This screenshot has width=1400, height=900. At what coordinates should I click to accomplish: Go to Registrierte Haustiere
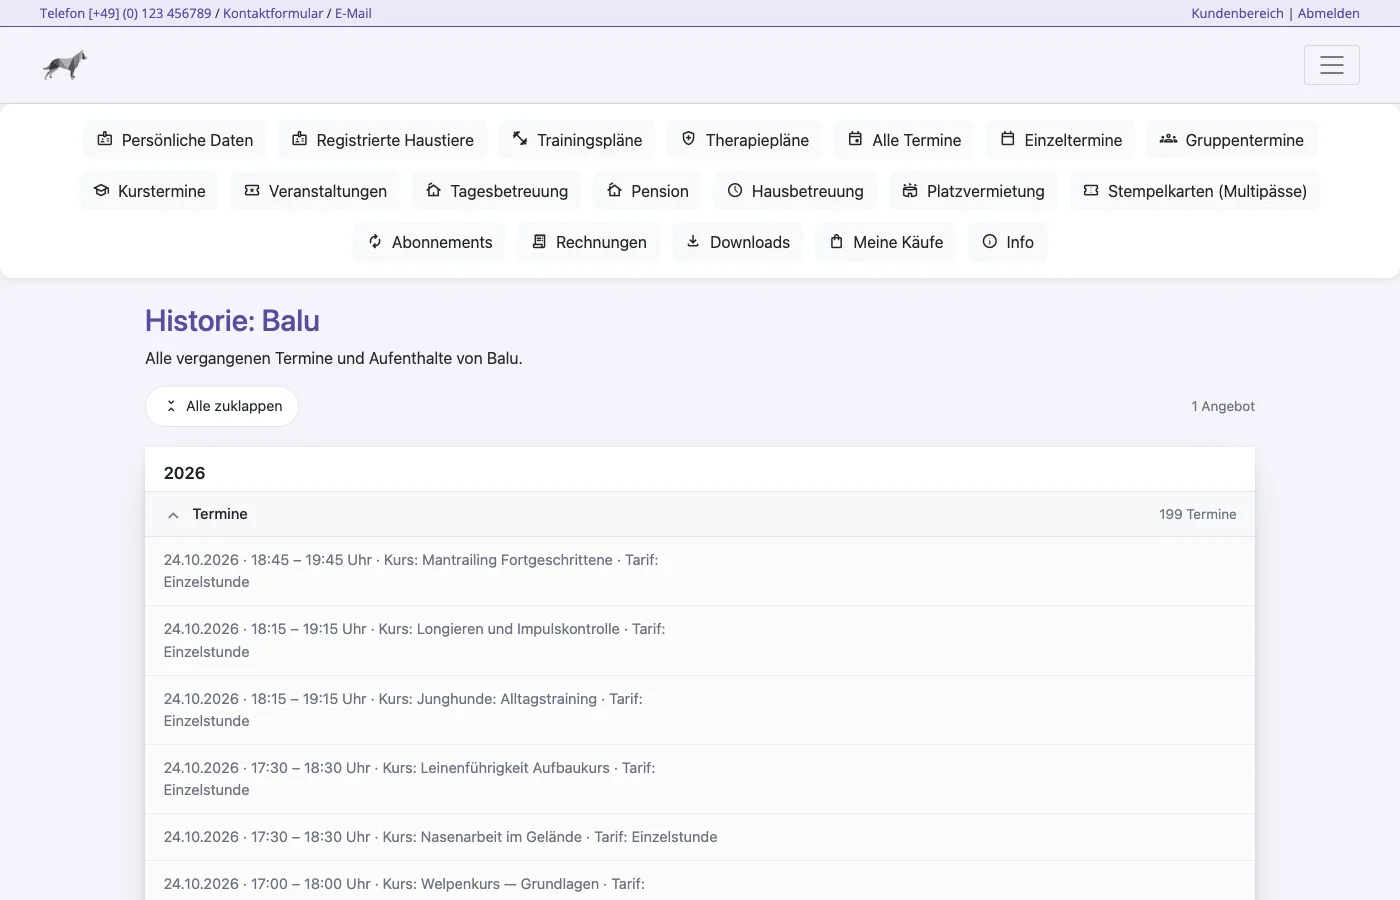coord(383,140)
